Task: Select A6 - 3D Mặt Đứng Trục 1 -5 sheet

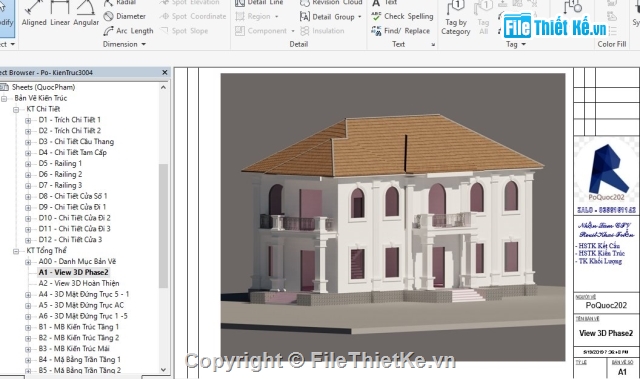Action: pos(83,316)
